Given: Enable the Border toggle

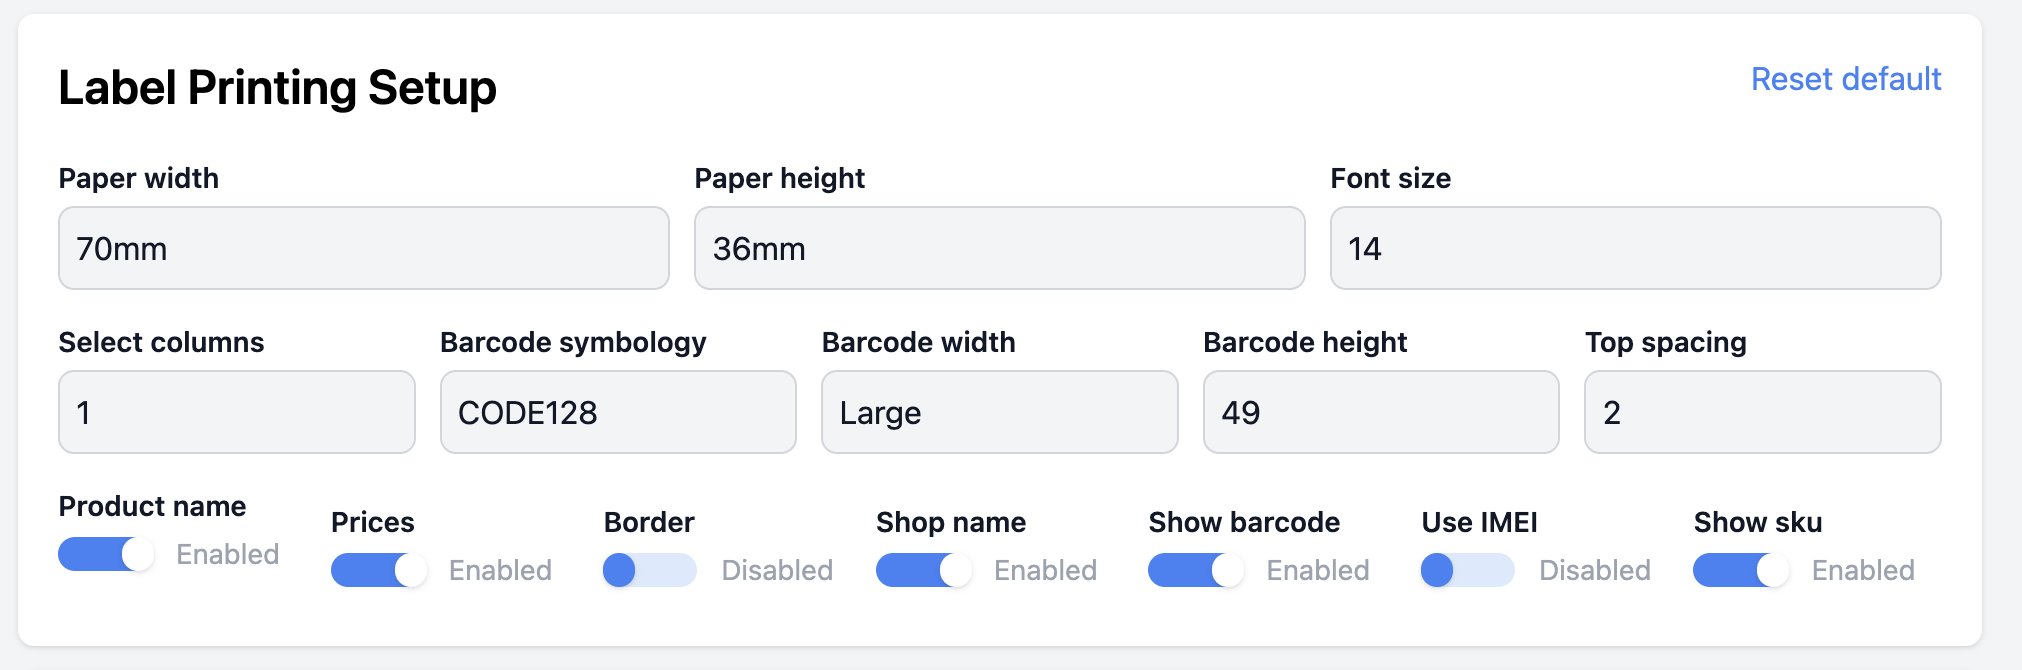Looking at the screenshot, I should (x=650, y=570).
